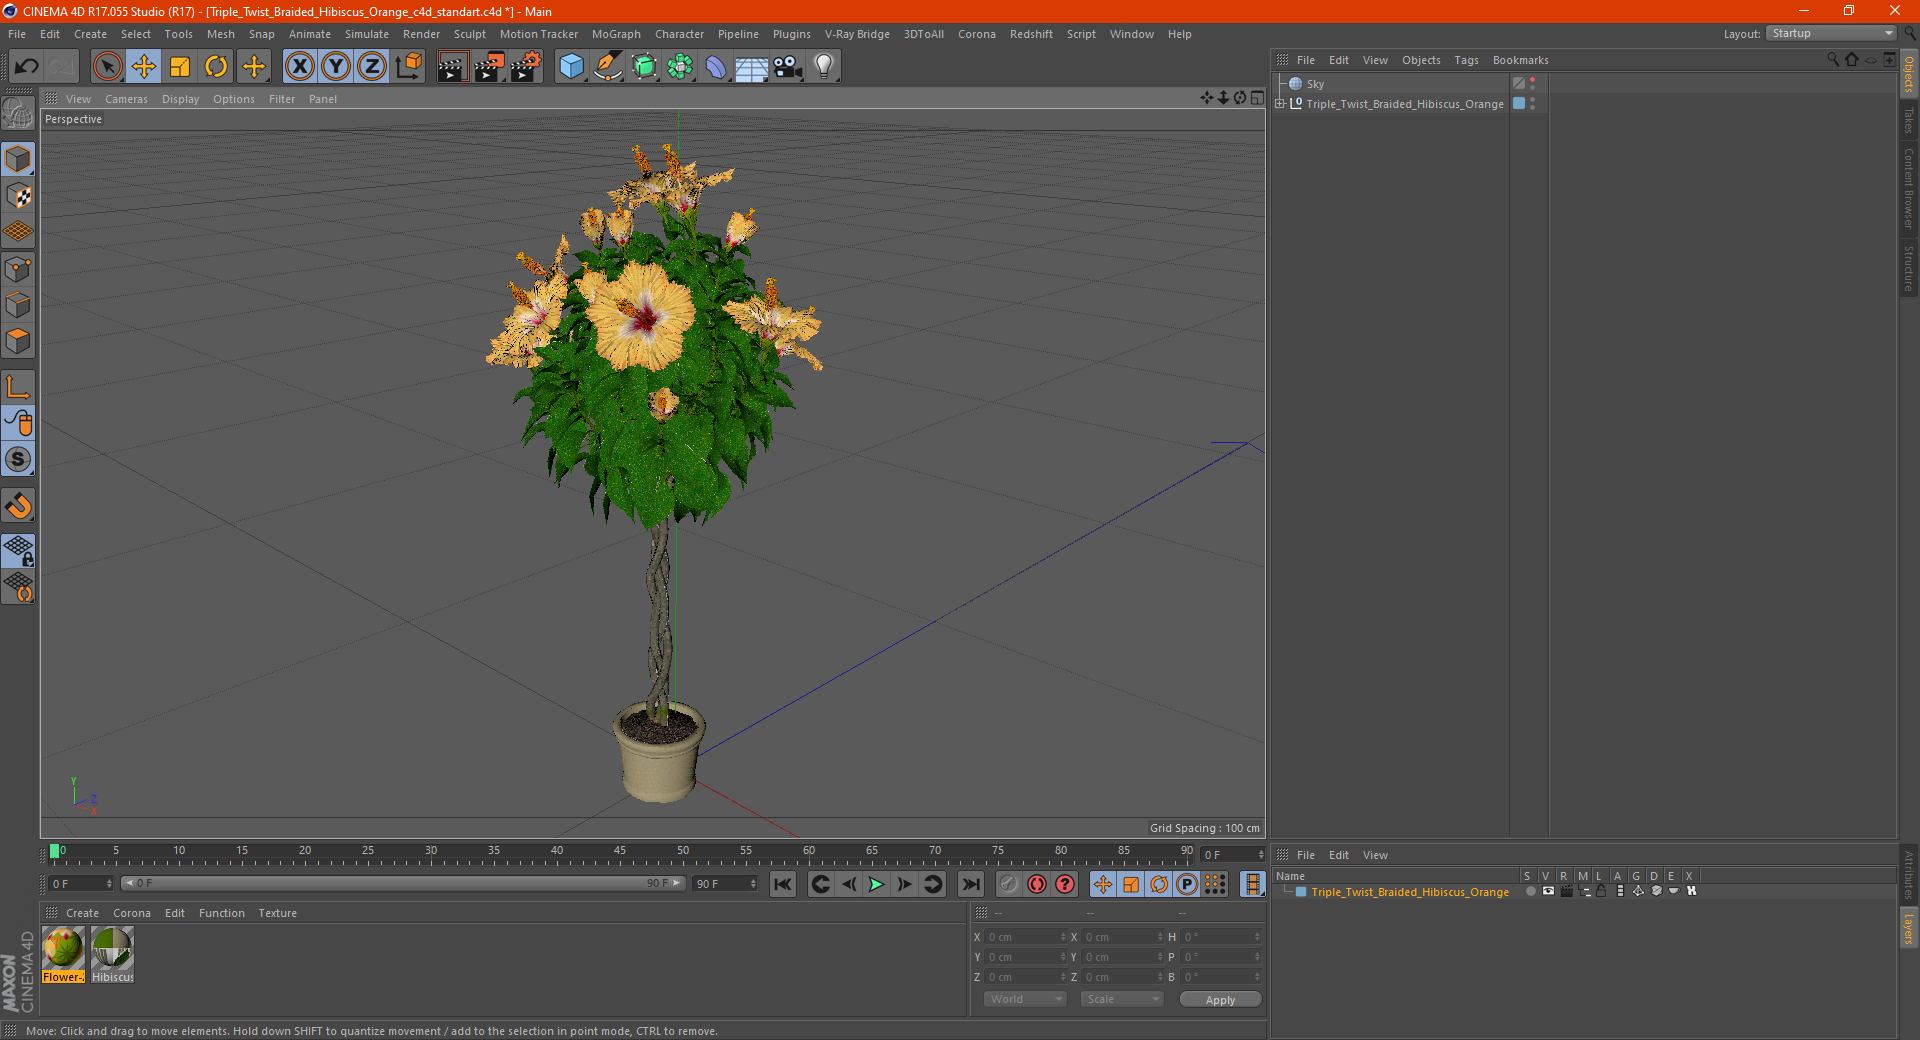The image size is (1920, 1040).
Task: Switch to the Content Browser side tab
Action: [1909, 188]
